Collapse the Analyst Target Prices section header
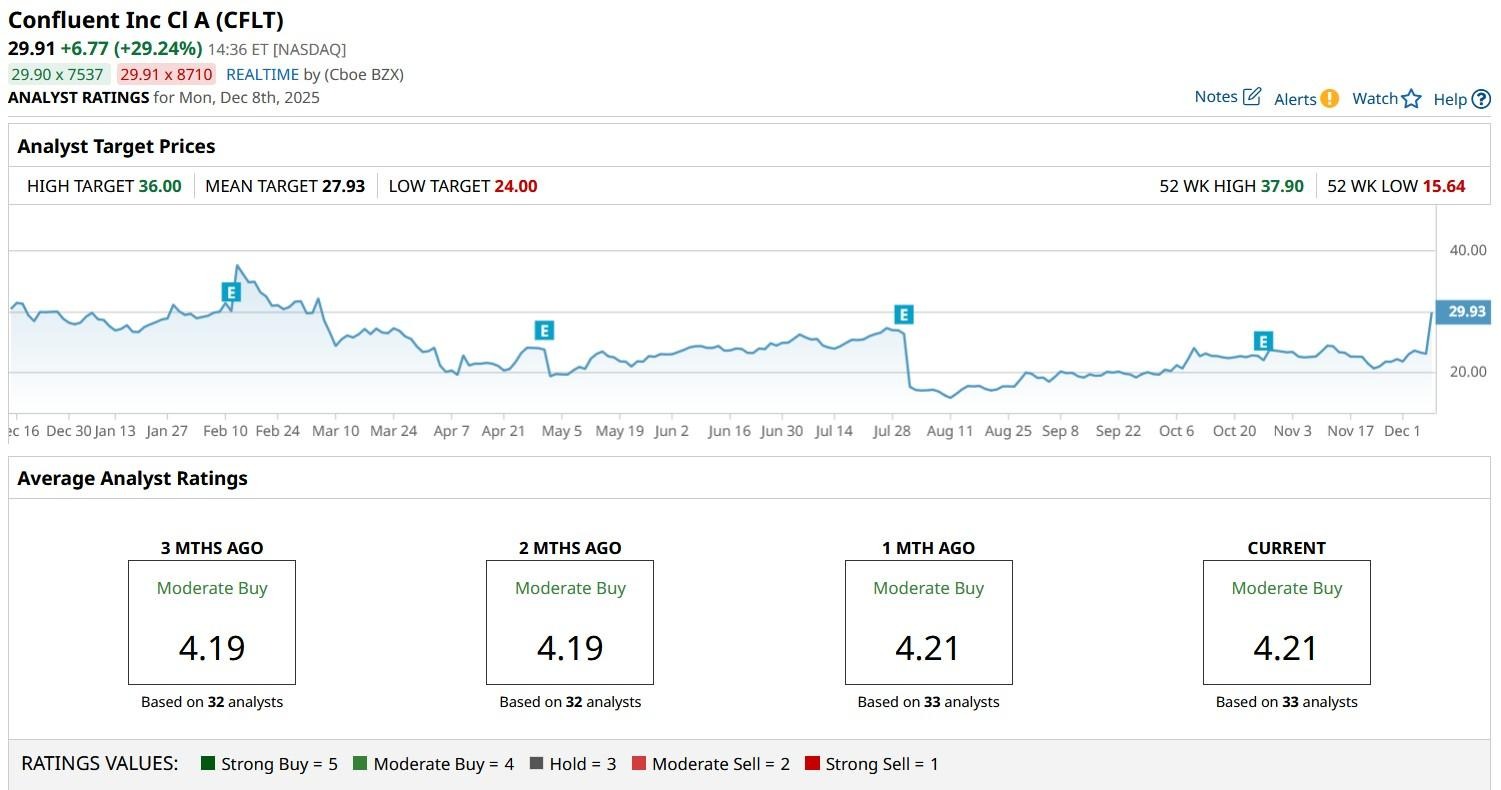The width and height of the screenshot is (1501, 790). [x=116, y=146]
